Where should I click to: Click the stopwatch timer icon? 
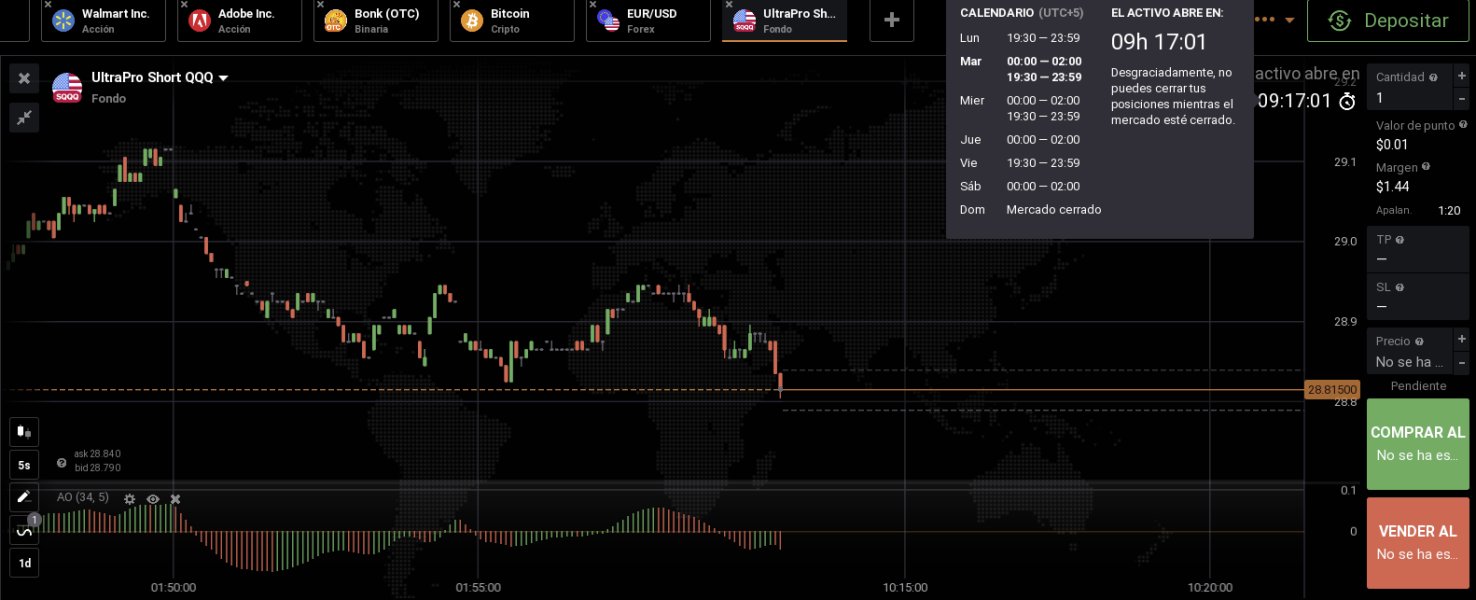[1348, 101]
